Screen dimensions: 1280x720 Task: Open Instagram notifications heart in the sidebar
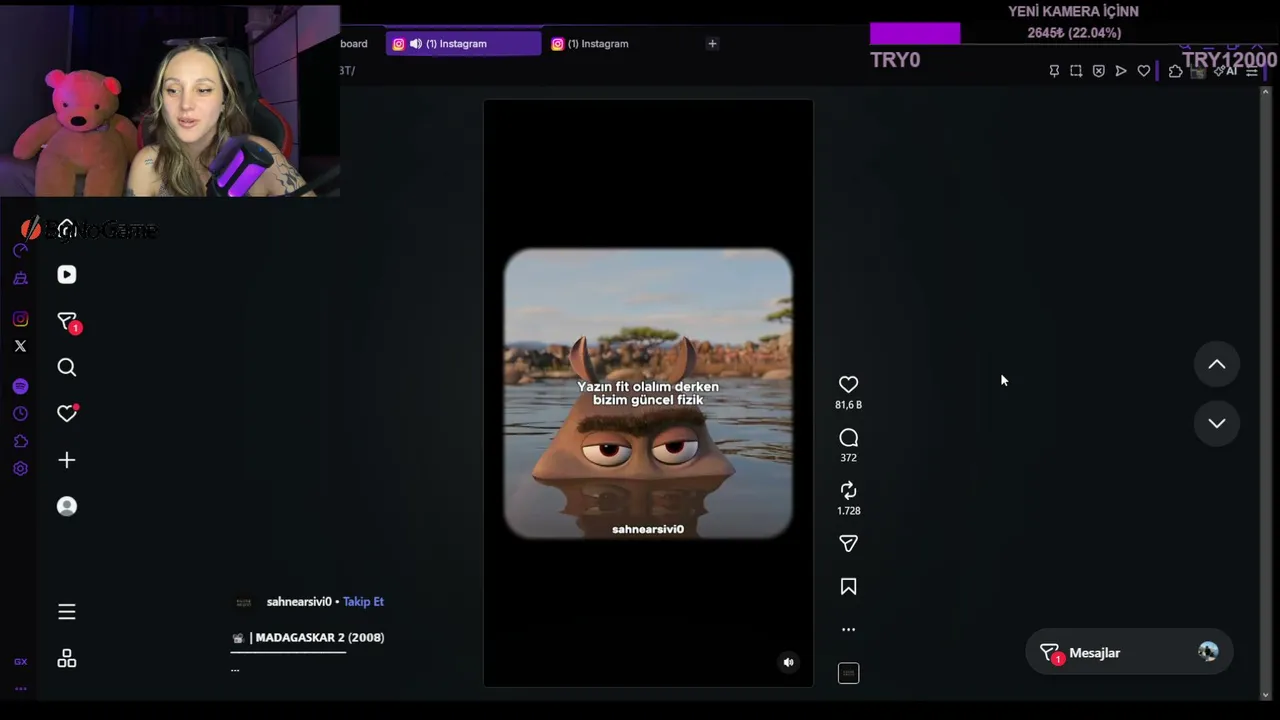point(67,413)
